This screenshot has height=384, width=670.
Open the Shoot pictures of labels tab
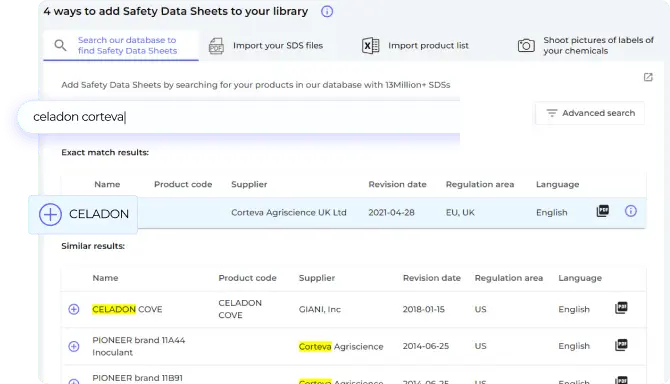(x=586, y=45)
